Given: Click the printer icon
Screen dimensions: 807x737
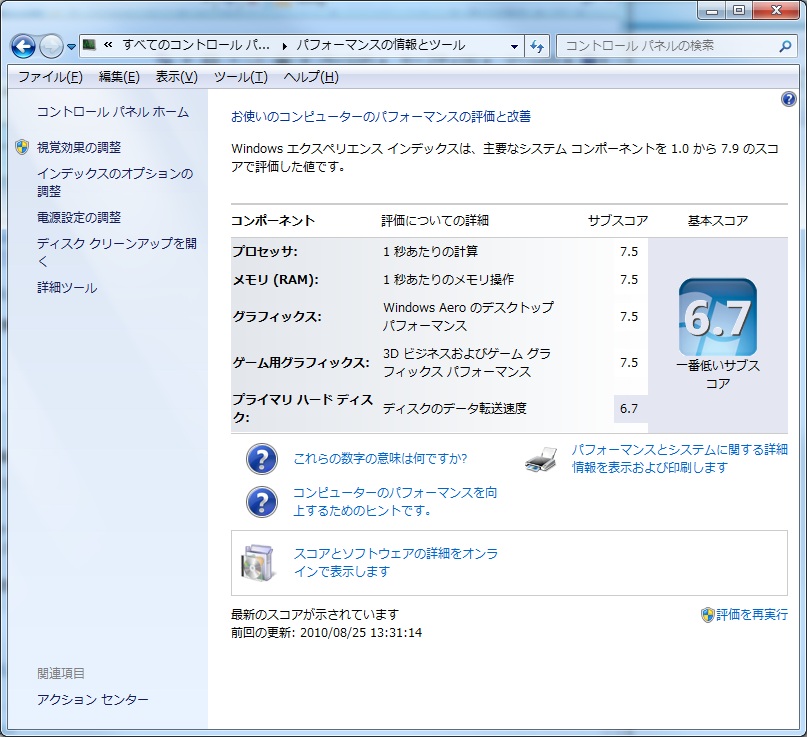Looking at the screenshot, I should (x=541, y=459).
